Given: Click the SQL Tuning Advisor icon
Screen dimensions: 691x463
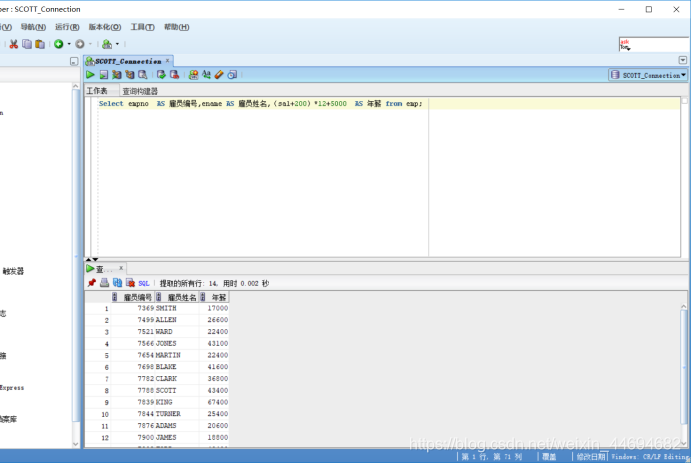Looking at the screenshot, I should click(143, 75).
